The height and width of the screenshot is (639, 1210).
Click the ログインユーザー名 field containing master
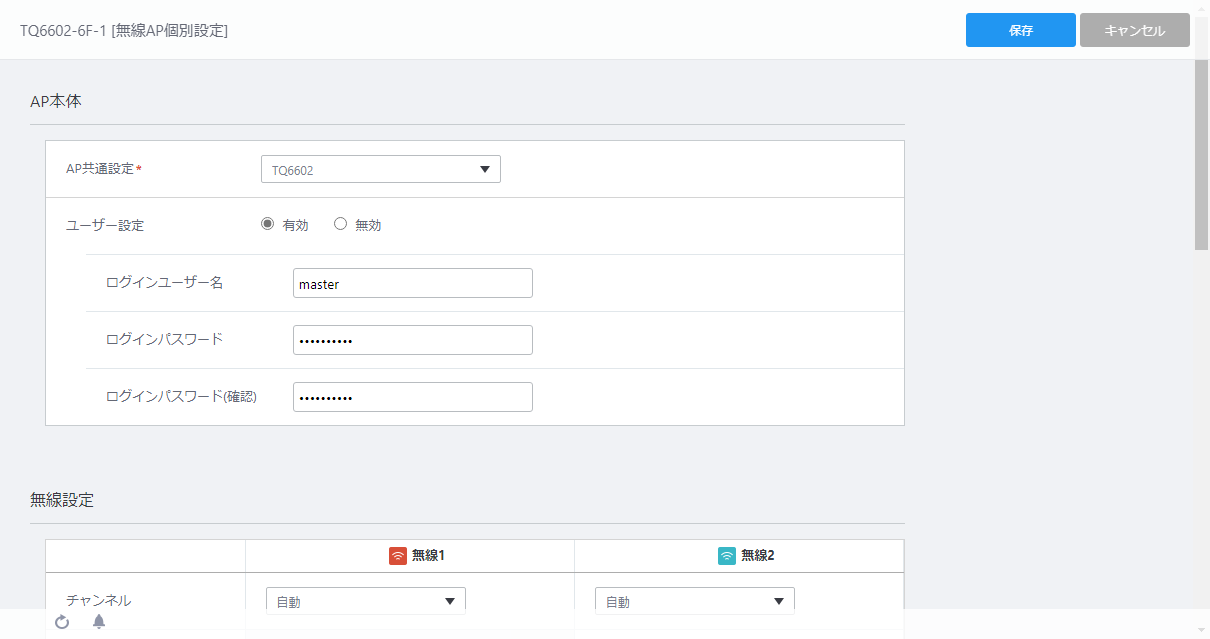click(413, 283)
